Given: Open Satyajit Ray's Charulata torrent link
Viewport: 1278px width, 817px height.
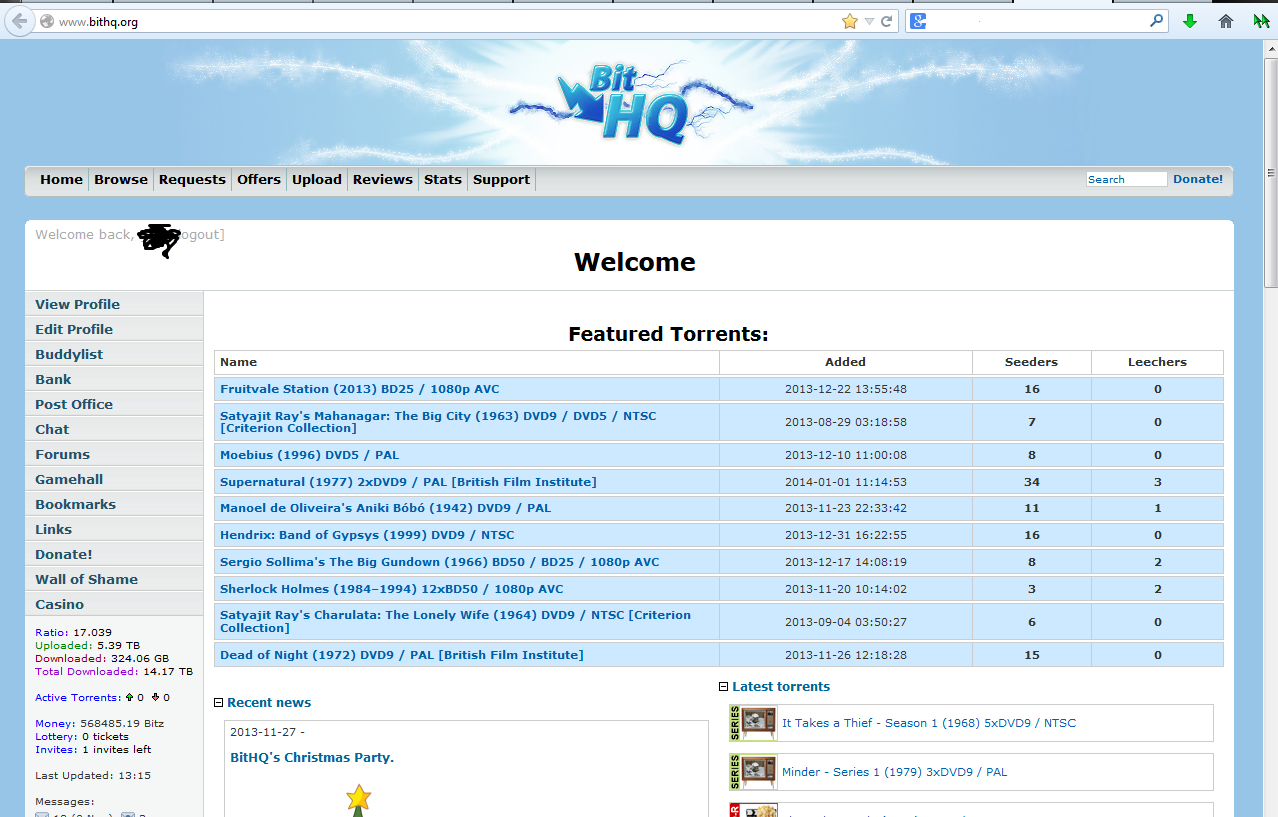Looking at the screenshot, I should pyautogui.click(x=455, y=622).
